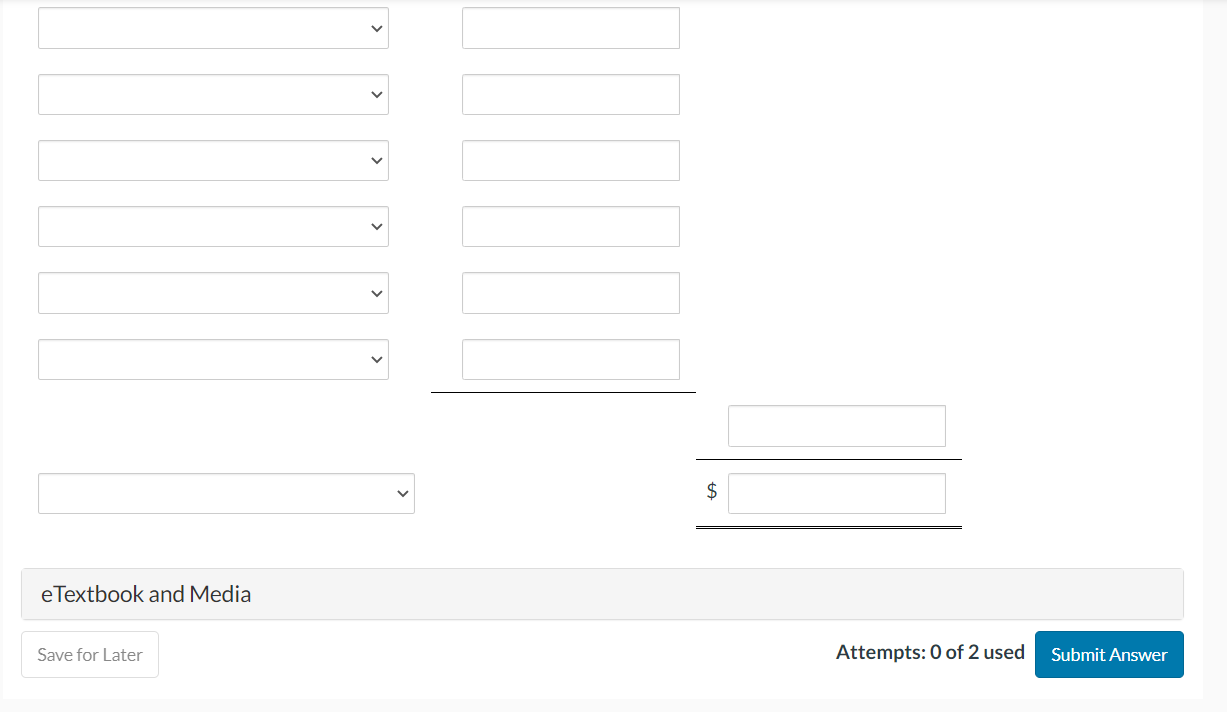Image resolution: width=1227 pixels, height=712 pixels.
Task: Select the fourth amount field
Action: [570, 226]
